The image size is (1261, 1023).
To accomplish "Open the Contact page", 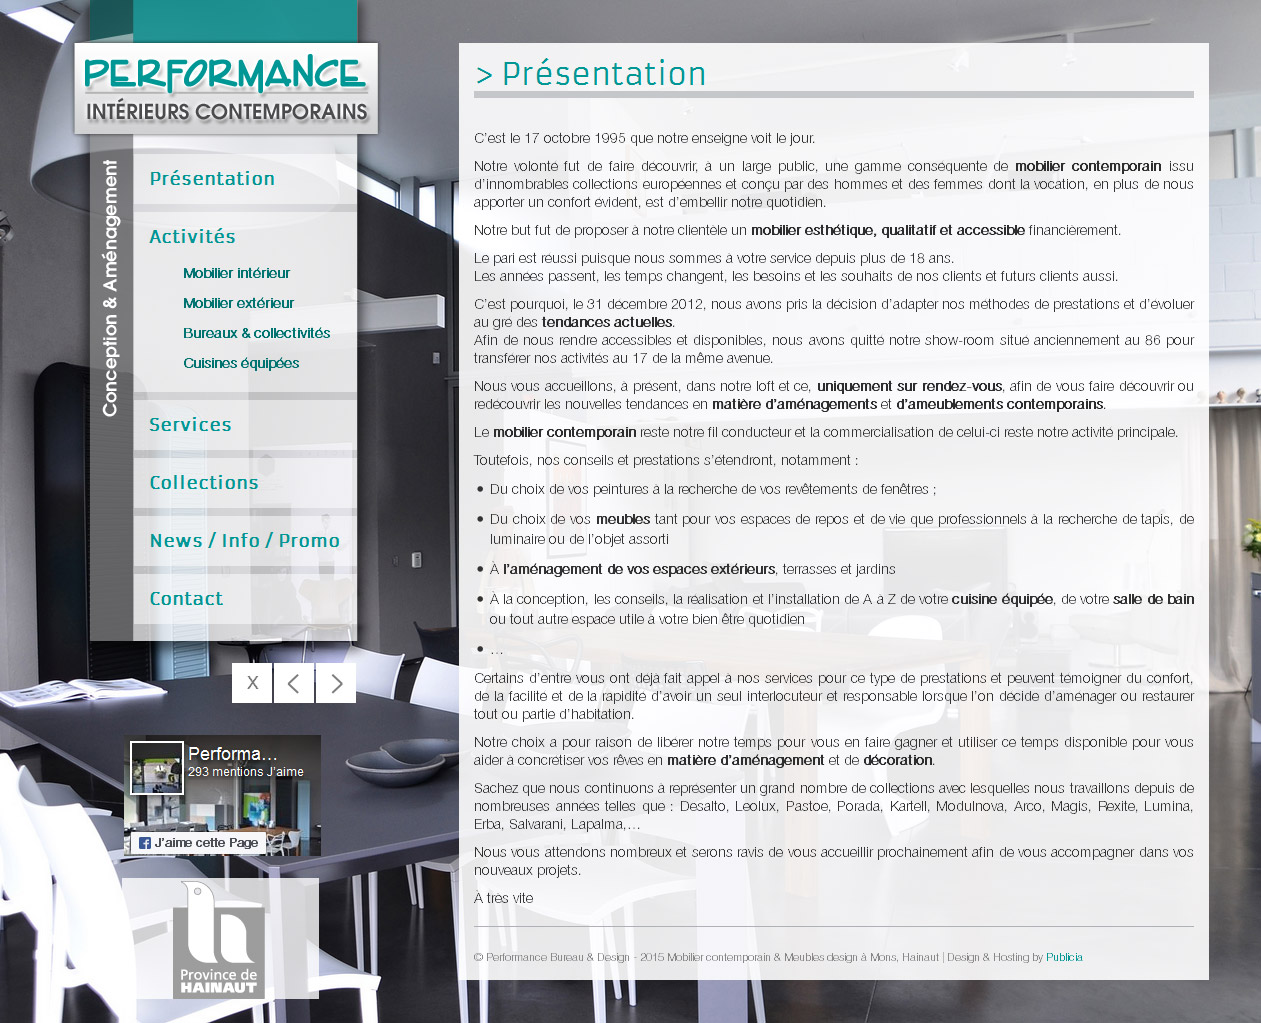I will [x=186, y=599].
